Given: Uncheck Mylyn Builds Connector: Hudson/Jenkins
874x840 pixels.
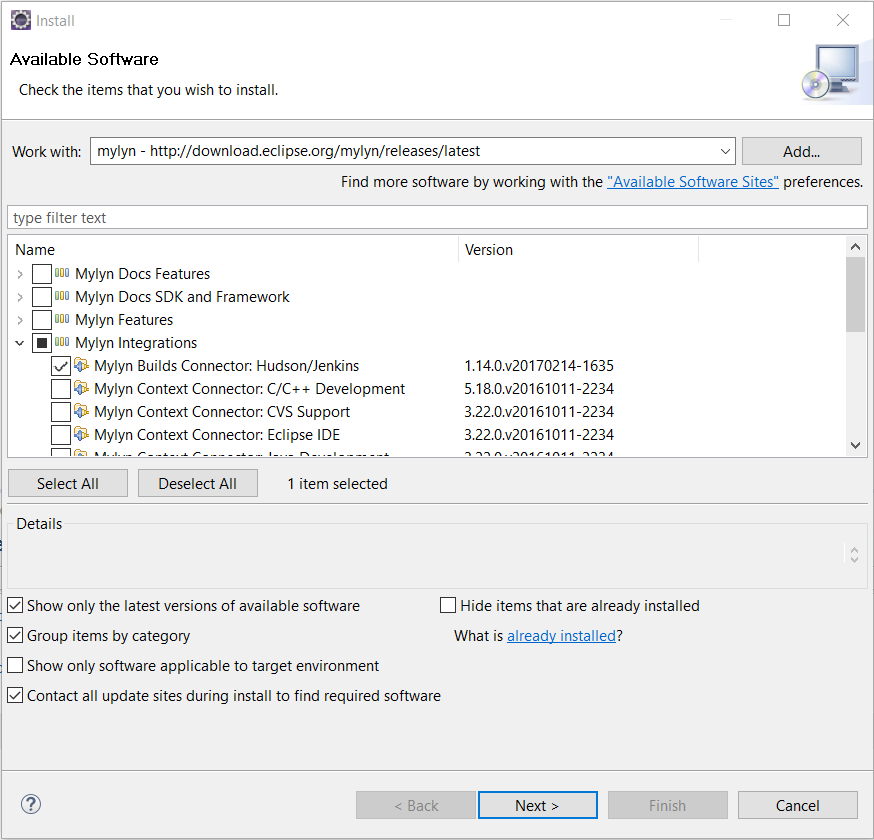Looking at the screenshot, I should coord(61,366).
